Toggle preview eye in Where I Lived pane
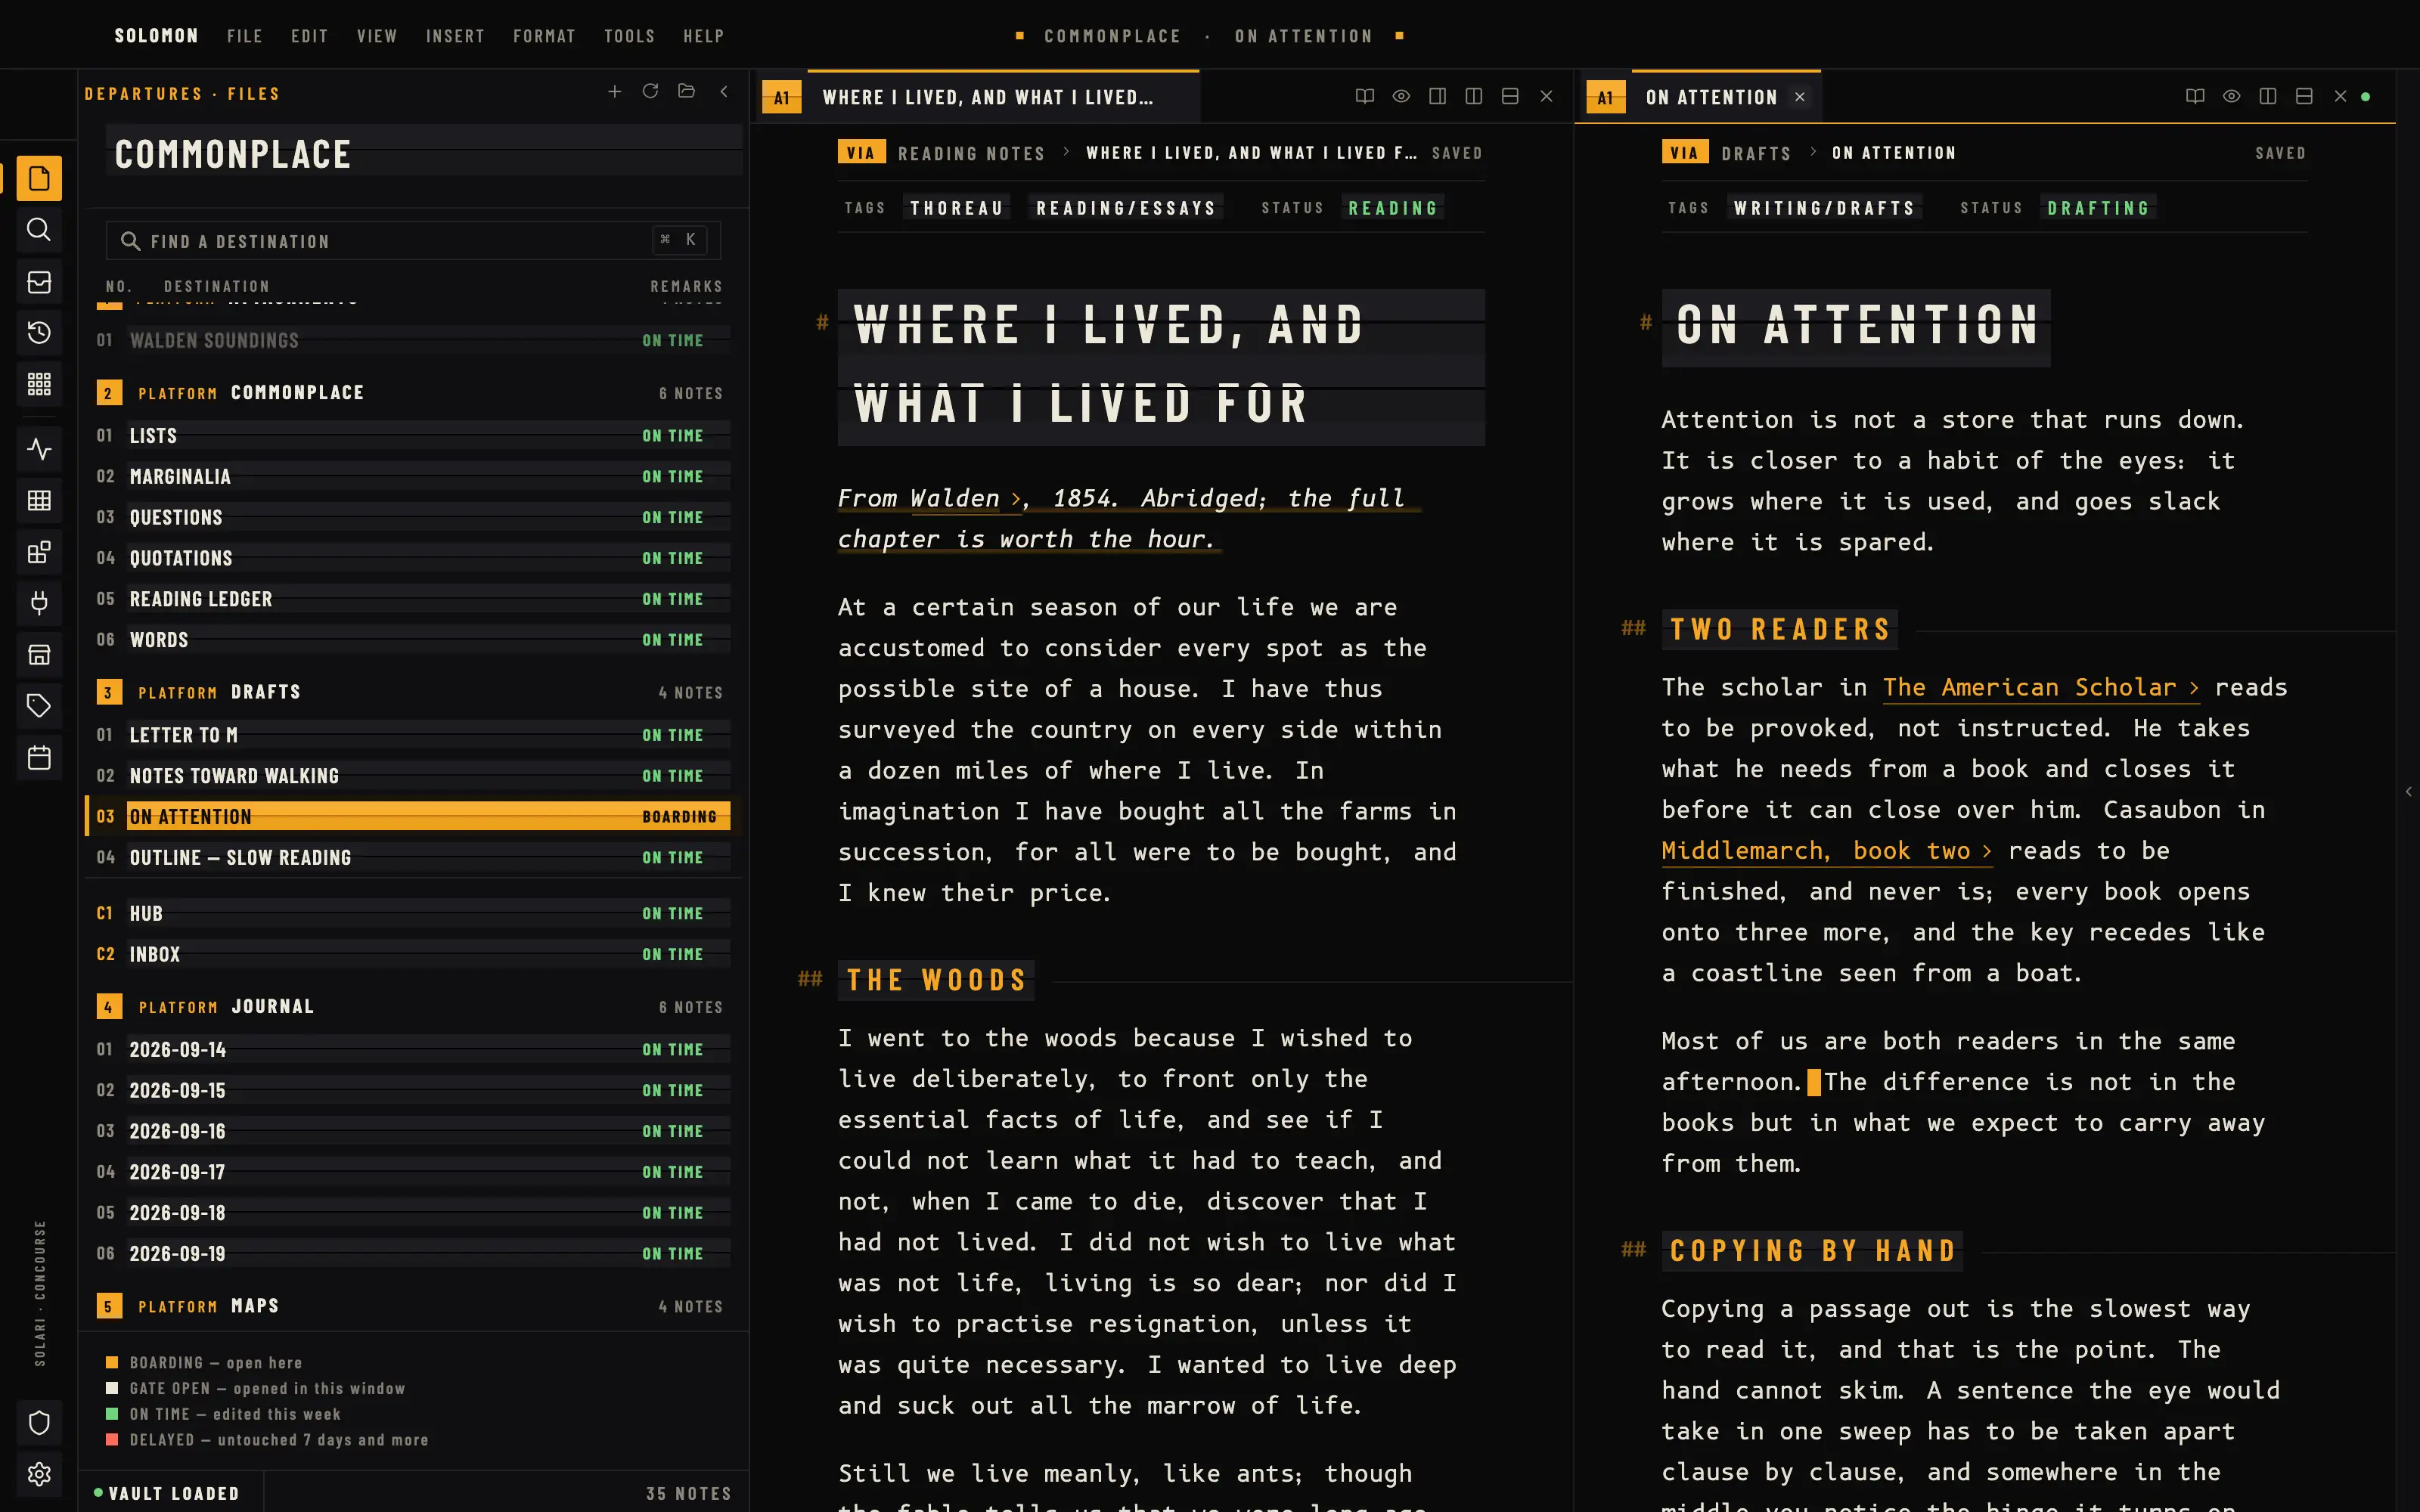Viewport: 2420px width, 1512px height. coord(1401,97)
